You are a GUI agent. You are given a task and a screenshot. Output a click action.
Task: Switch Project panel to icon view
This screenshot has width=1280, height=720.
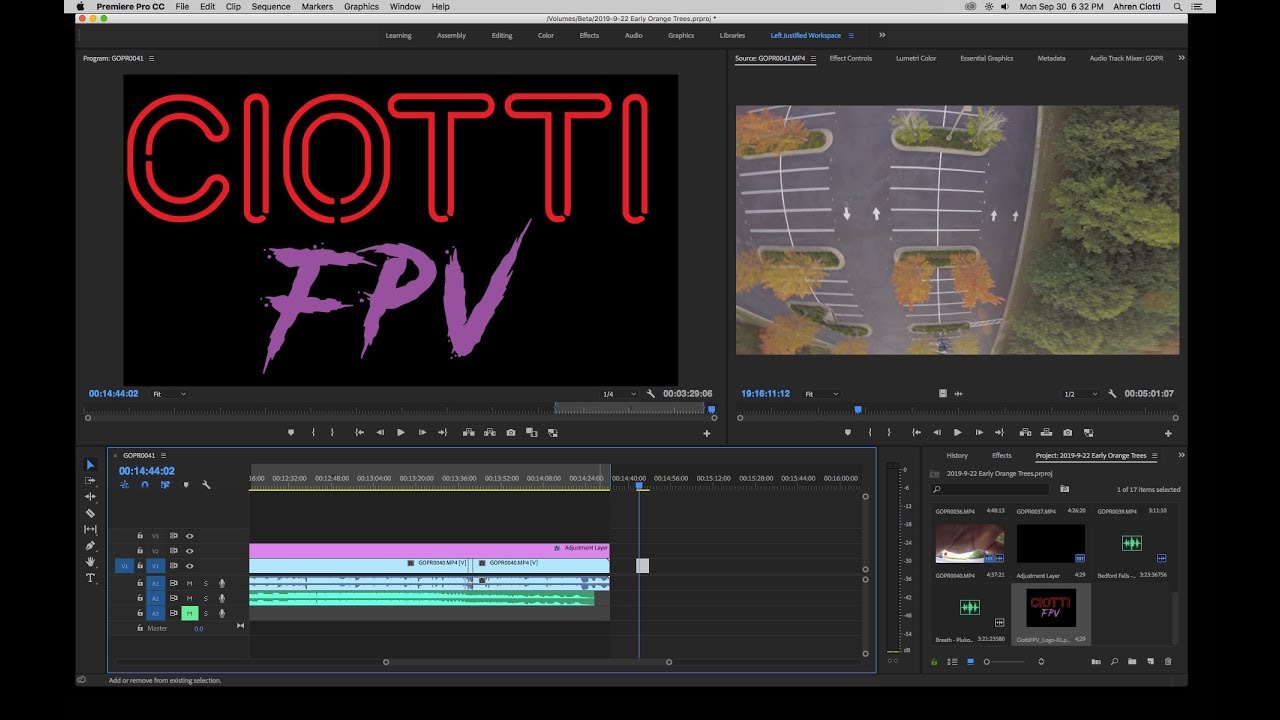[970, 662]
